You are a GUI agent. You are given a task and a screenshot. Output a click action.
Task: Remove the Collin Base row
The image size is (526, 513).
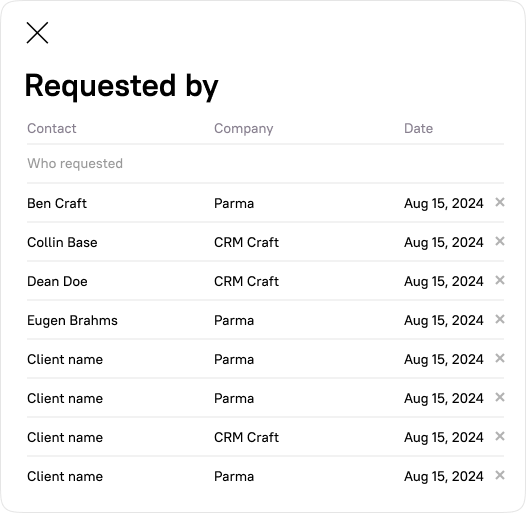click(500, 241)
